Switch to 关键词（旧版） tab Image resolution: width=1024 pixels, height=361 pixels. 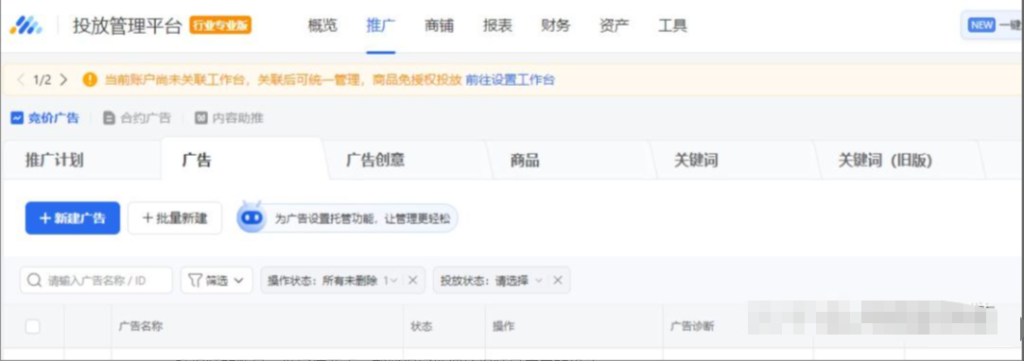[885, 160]
